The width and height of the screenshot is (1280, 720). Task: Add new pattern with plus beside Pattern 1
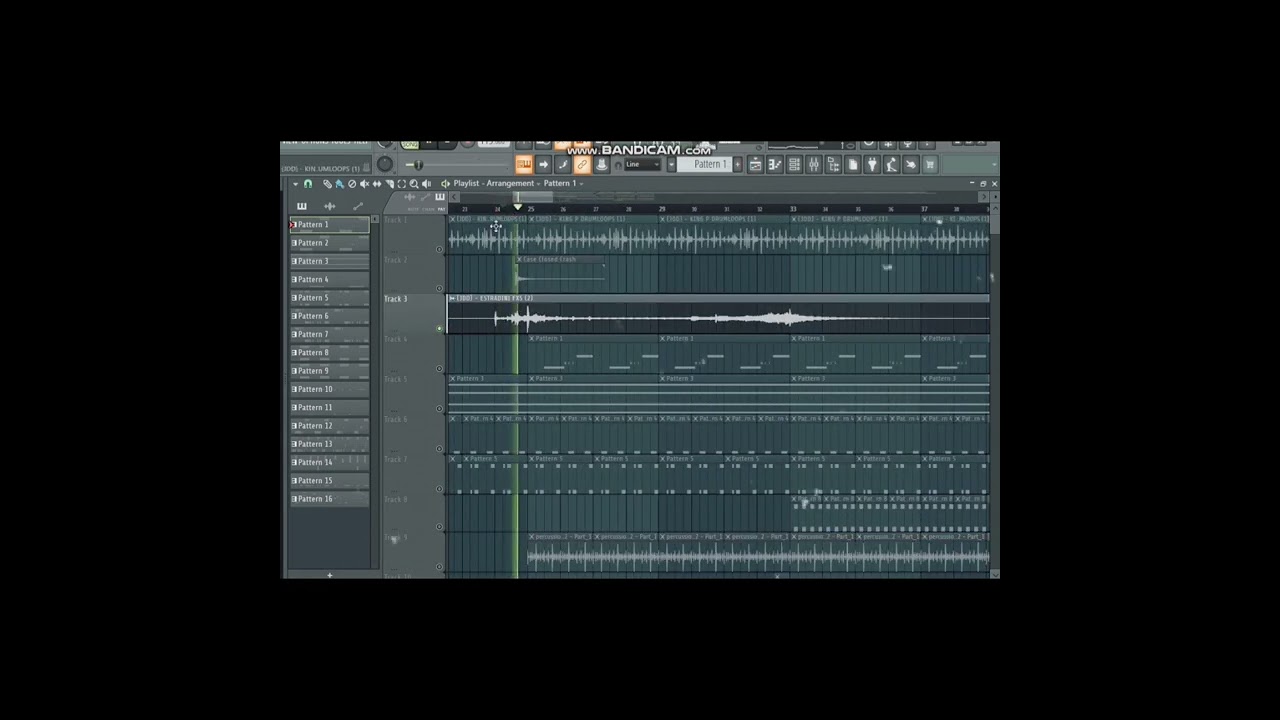point(738,165)
